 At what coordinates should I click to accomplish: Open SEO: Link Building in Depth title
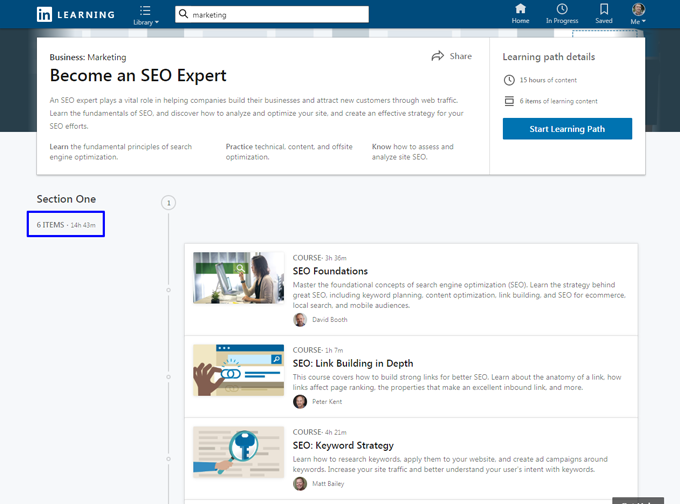(x=353, y=363)
